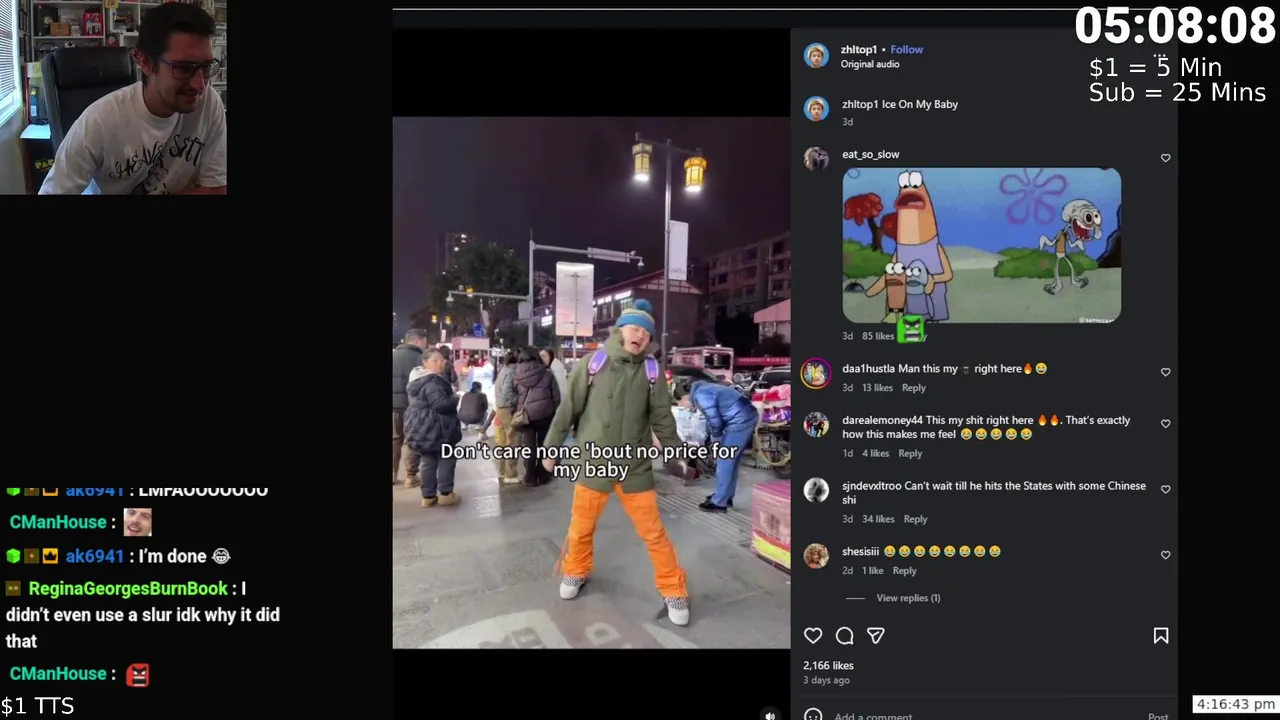View 2,166 likes list
The width and height of the screenshot is (1280, 720).
click(x=828, y=665)
